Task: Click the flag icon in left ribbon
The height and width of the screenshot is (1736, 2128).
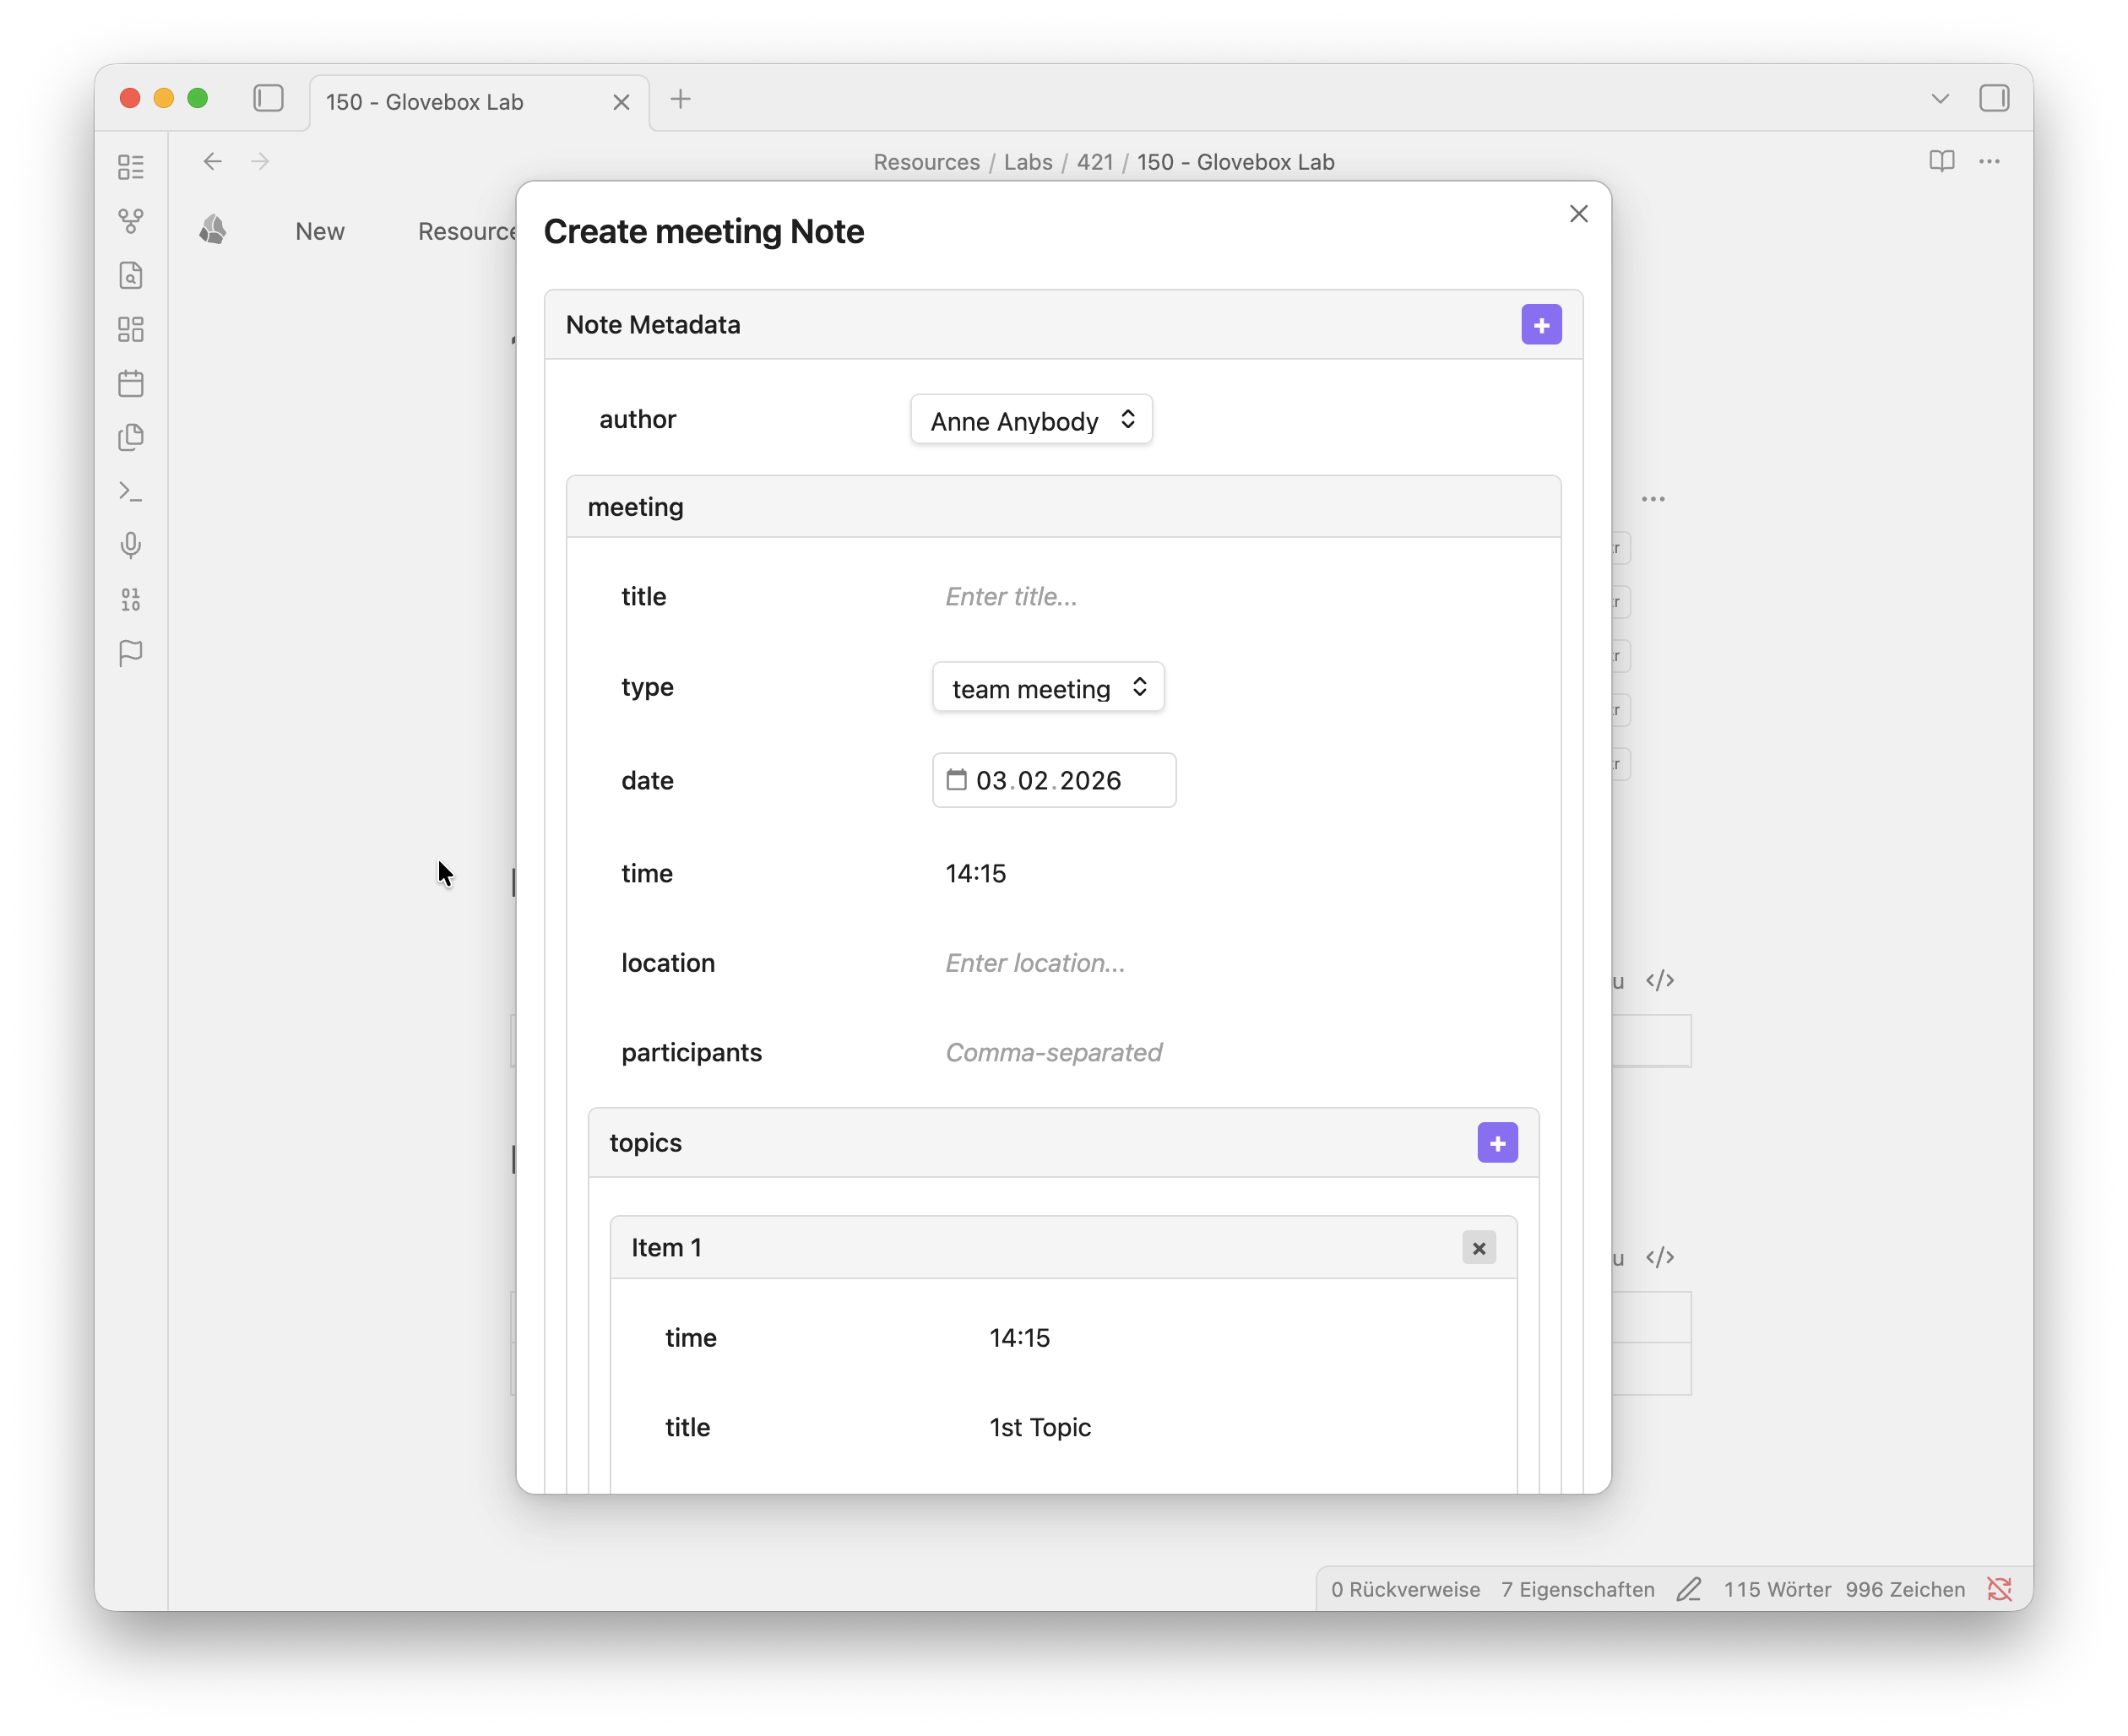Action: [x=131, y=653]
